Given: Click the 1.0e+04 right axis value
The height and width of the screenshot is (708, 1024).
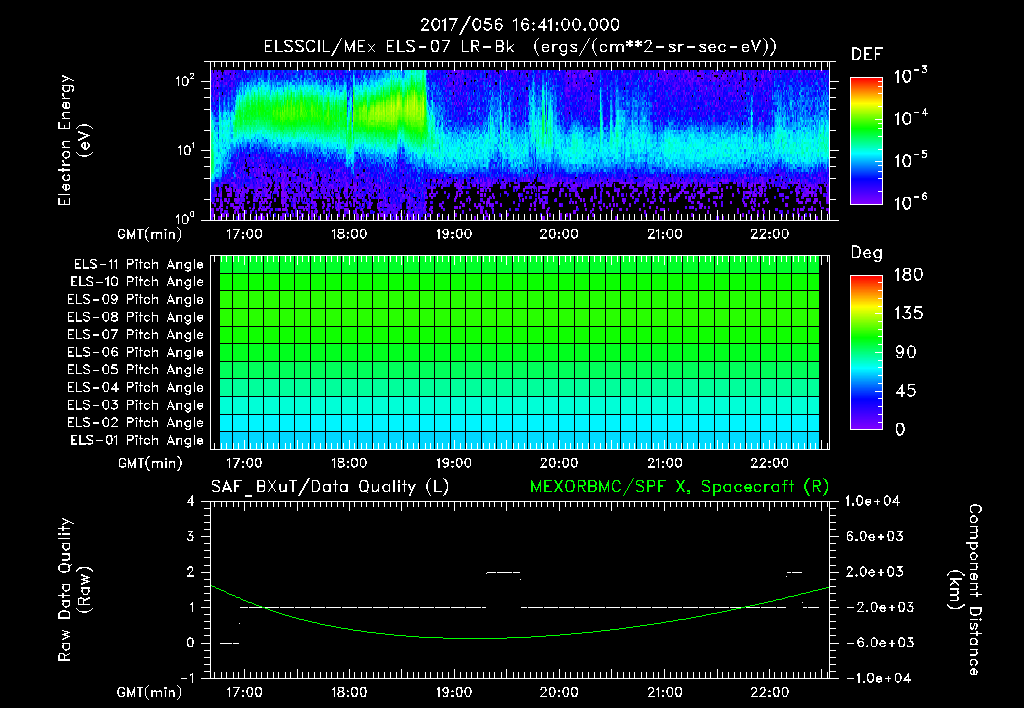Looking at the screenshot, I should click(872, 501).
